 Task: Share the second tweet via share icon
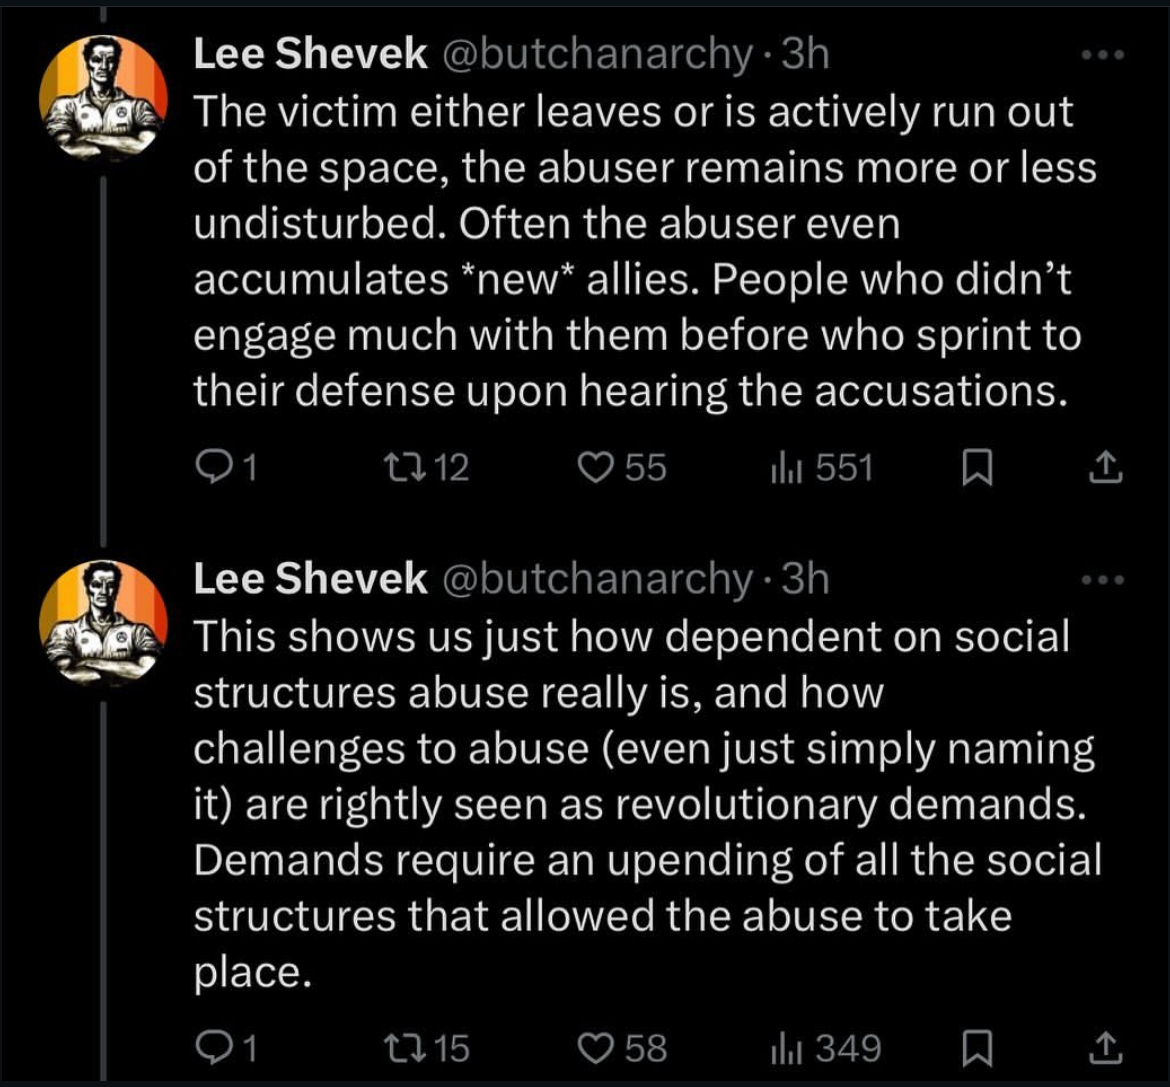1105,1047
